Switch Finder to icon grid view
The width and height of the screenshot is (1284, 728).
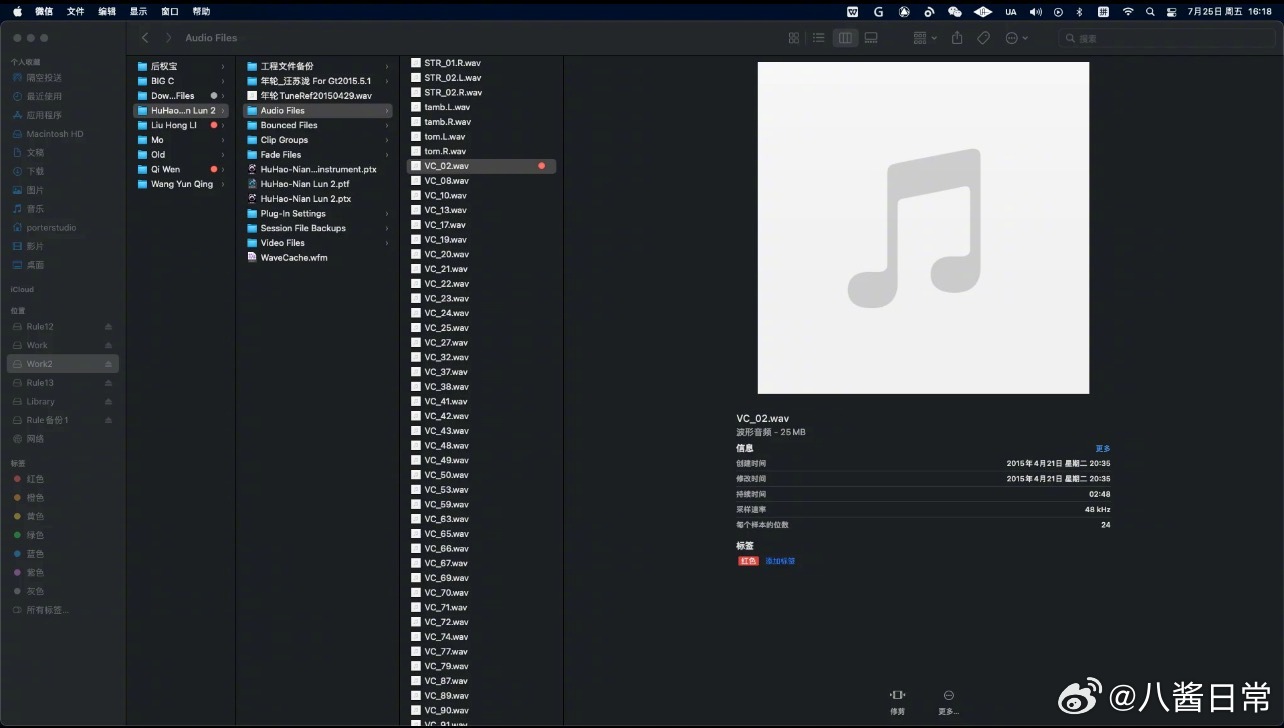[794, 38]
